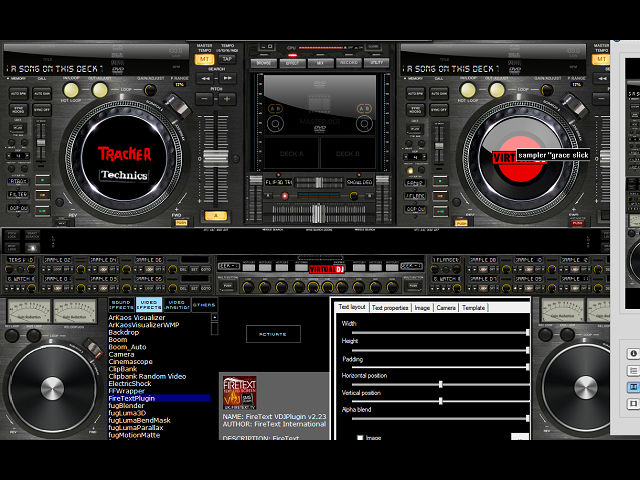640x480 pixels.
Task: Click the MIX button
Action: pos(320,63)
